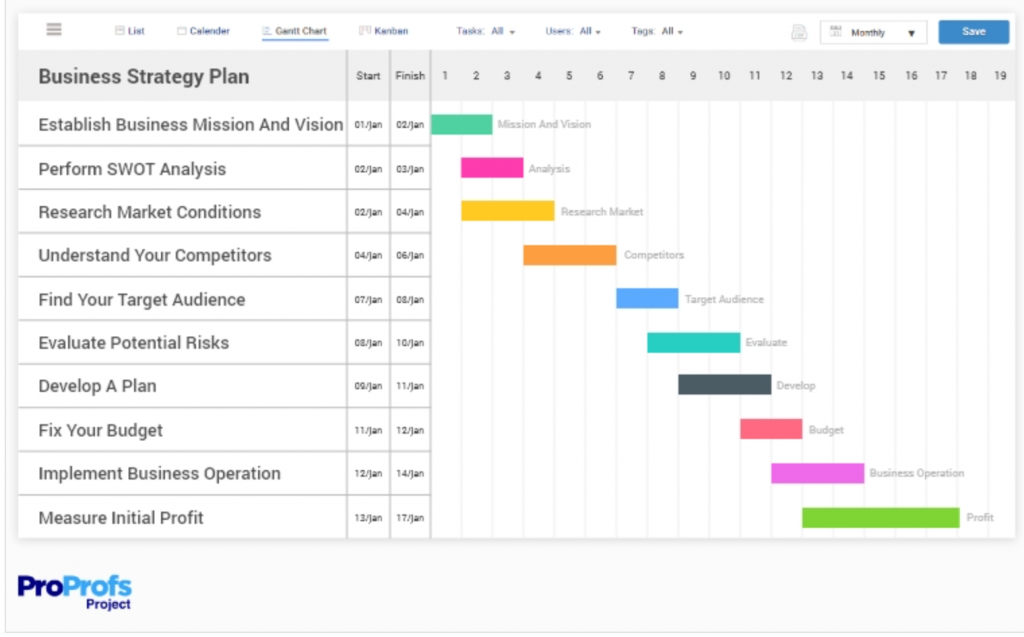
Task: Click task Establish Business Mission And Vision
Action: coord(191,124)
